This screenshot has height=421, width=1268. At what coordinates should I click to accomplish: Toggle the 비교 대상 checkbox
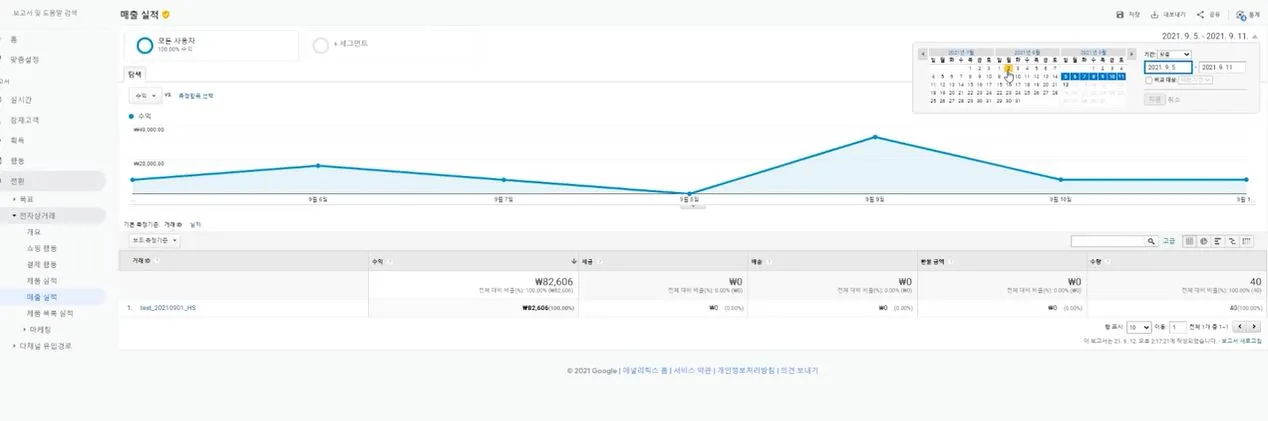[1149, 80]
